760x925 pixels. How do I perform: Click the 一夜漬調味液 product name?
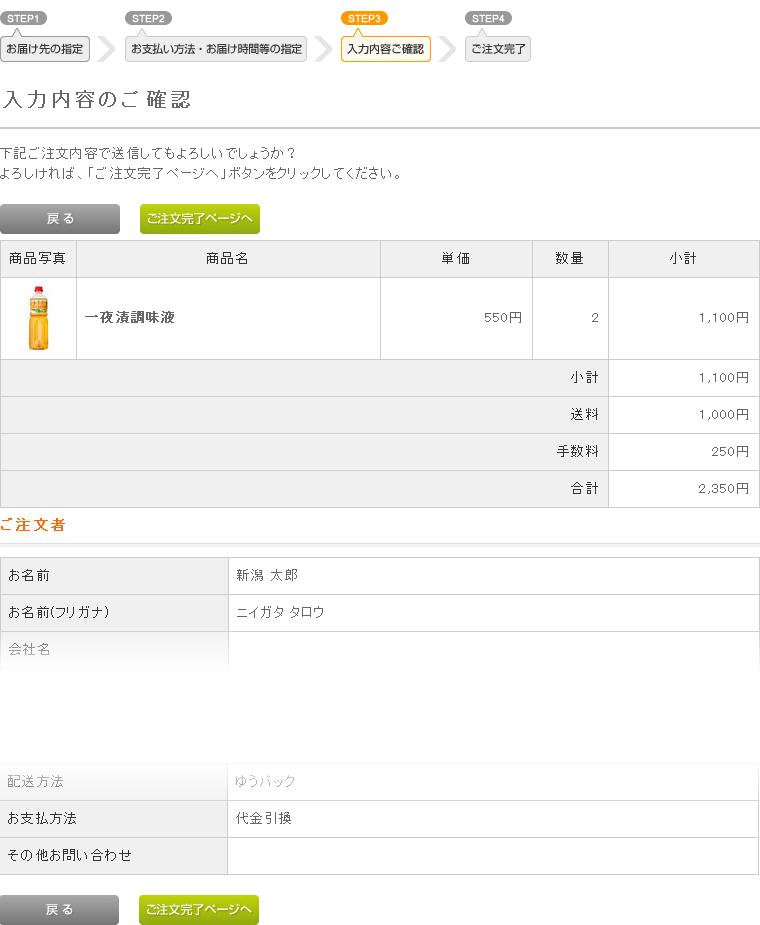pyautogui.click(x=130, y=317)
